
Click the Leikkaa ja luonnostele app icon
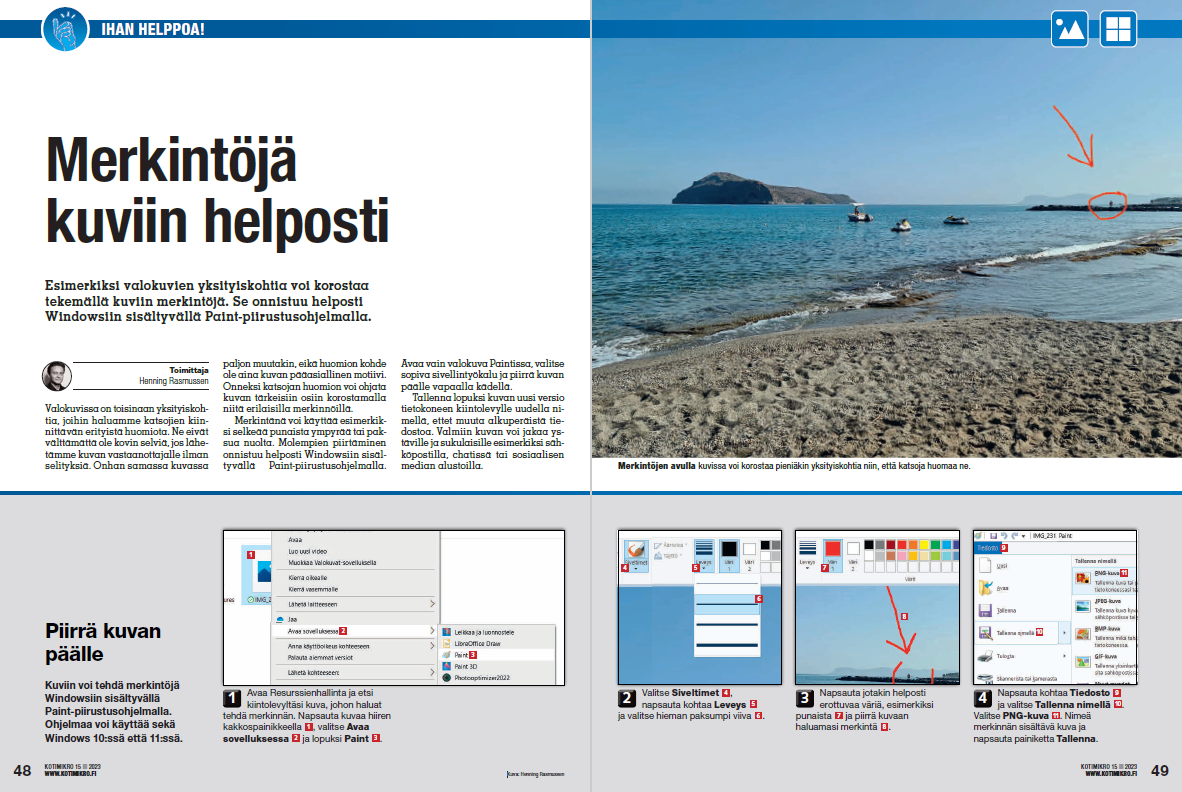pos(447,632)
